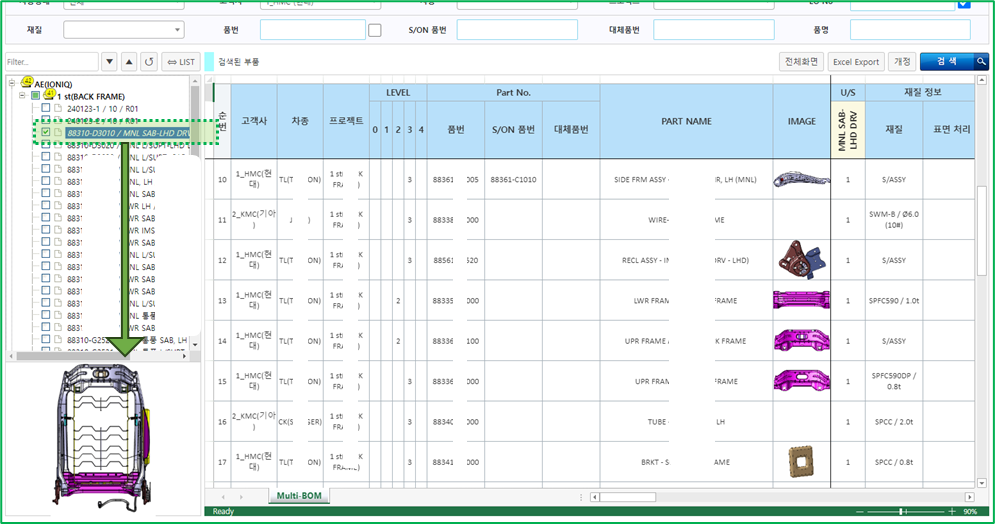Click the up-arrow icon in tree toolbar
Screen dimensions: 995x524
point(129,62)
